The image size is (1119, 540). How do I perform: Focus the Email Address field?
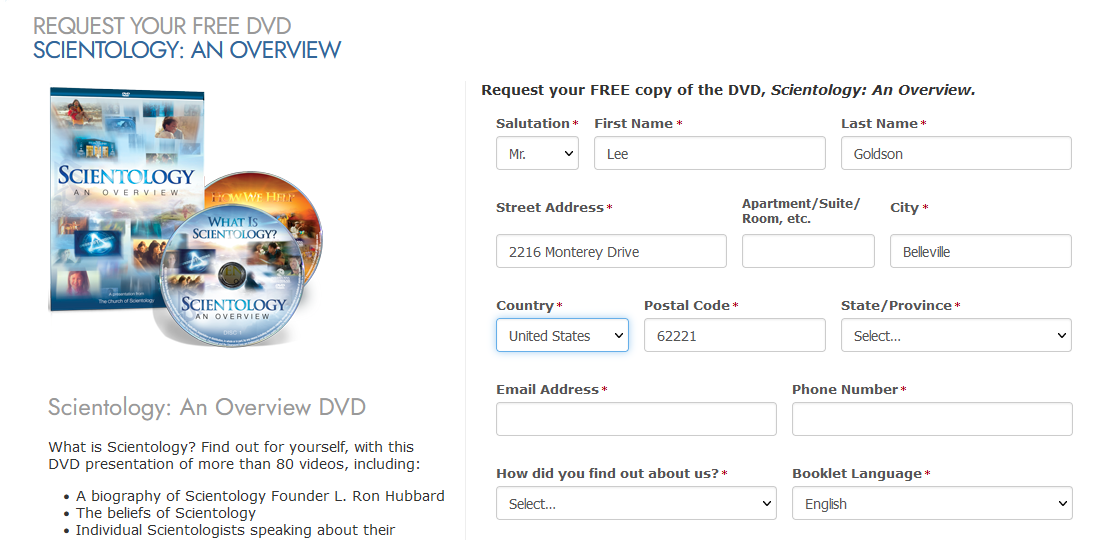pos(635,420)
